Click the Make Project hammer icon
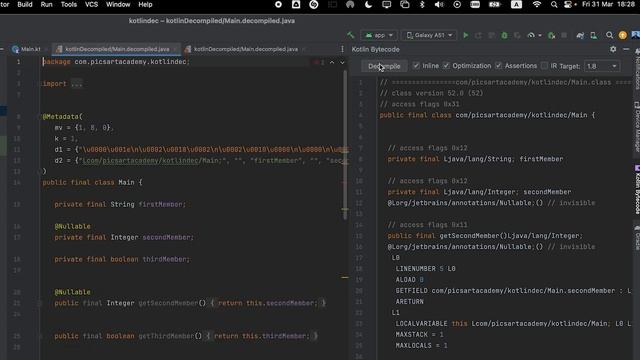Viewport: 640px width, 360px height. point(351,36)
